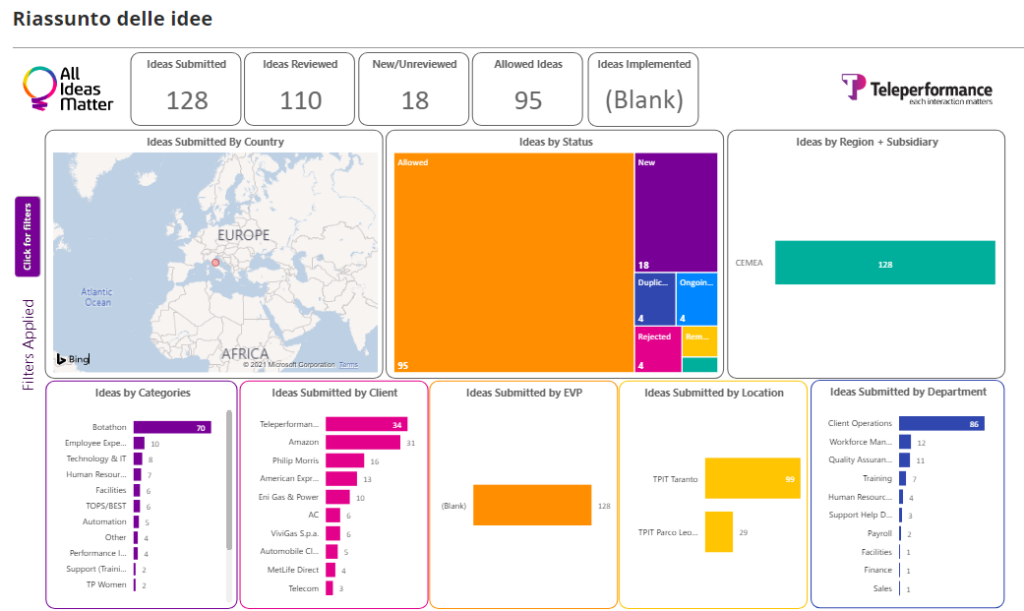This screenshot has width=1024, height=611.
Task: Select the CEMEA 128 region bar
Action: 885,262
